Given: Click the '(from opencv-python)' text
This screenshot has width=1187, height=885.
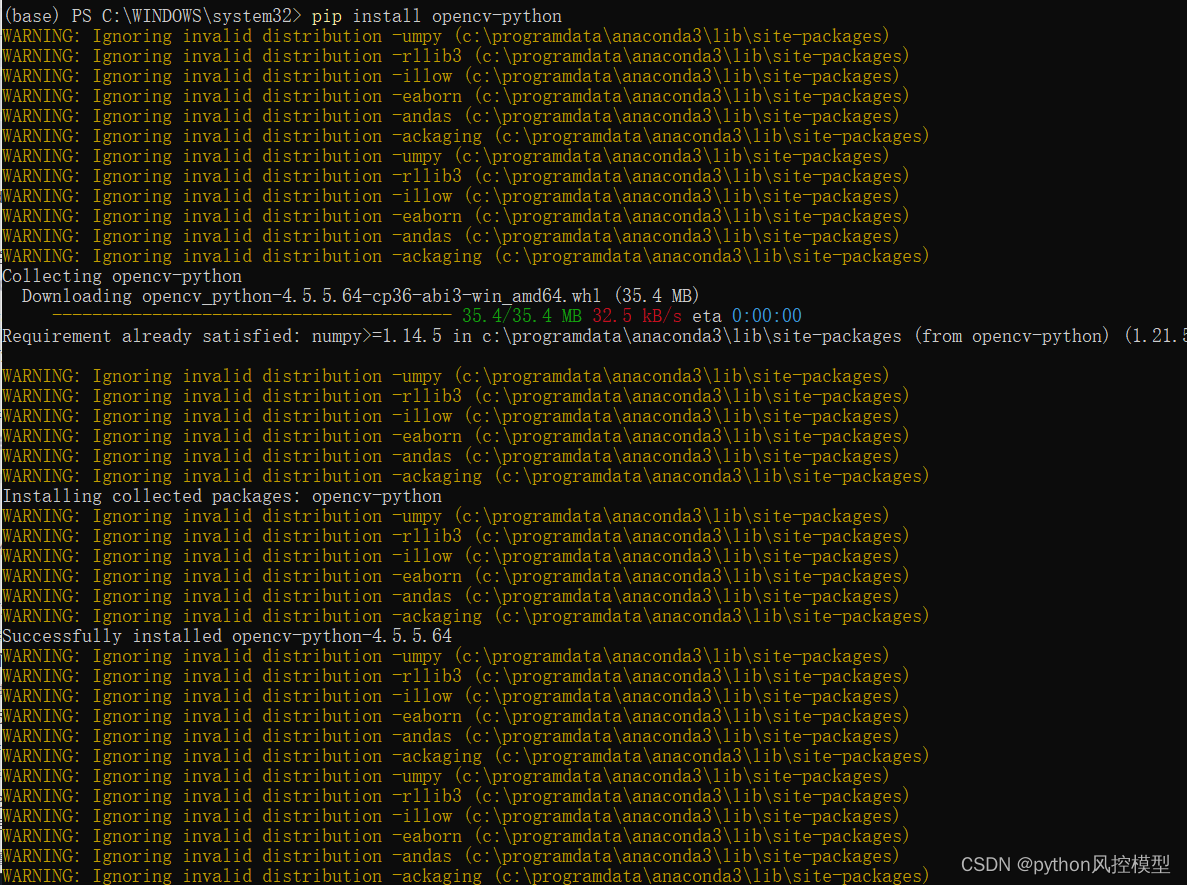Looking at the screenshot, I should [x=1011, y=336].
